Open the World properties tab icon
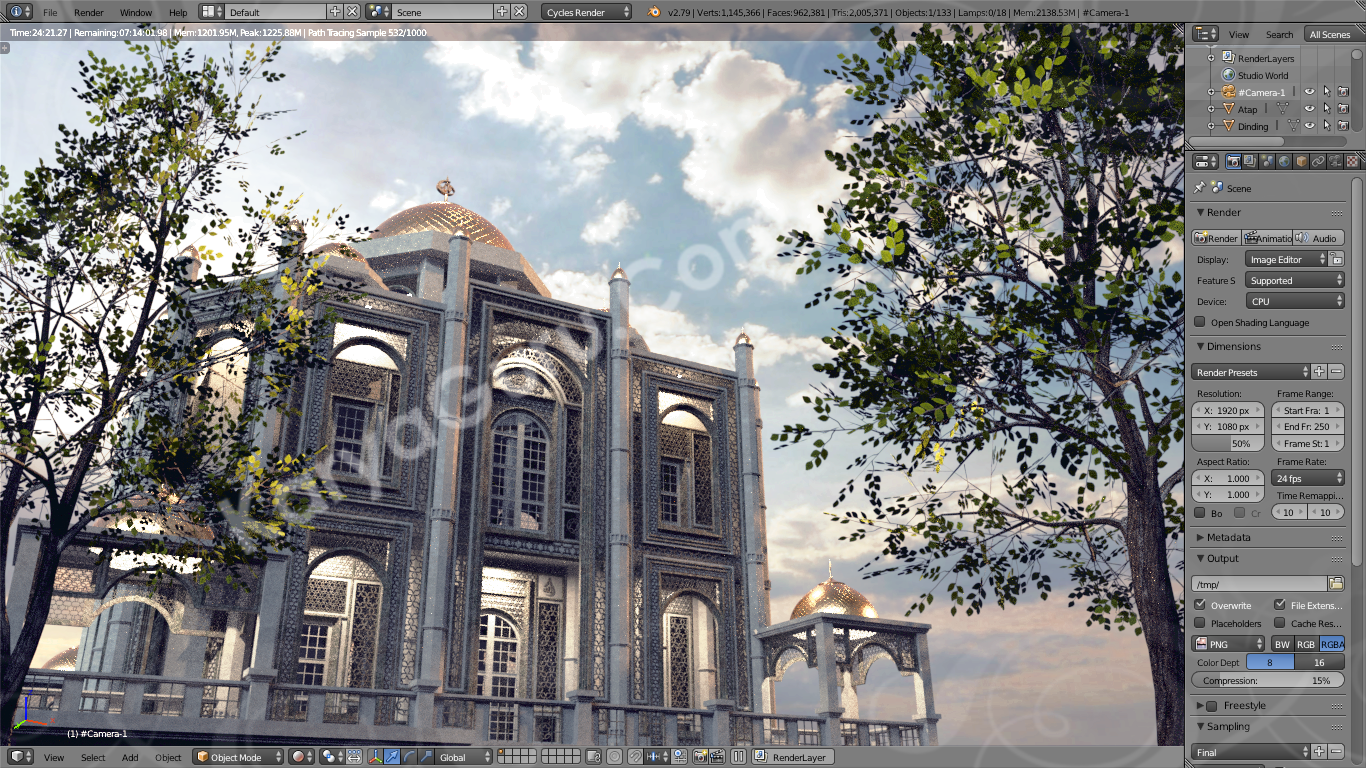The image size is (1366, 768). coord(1284,161)
